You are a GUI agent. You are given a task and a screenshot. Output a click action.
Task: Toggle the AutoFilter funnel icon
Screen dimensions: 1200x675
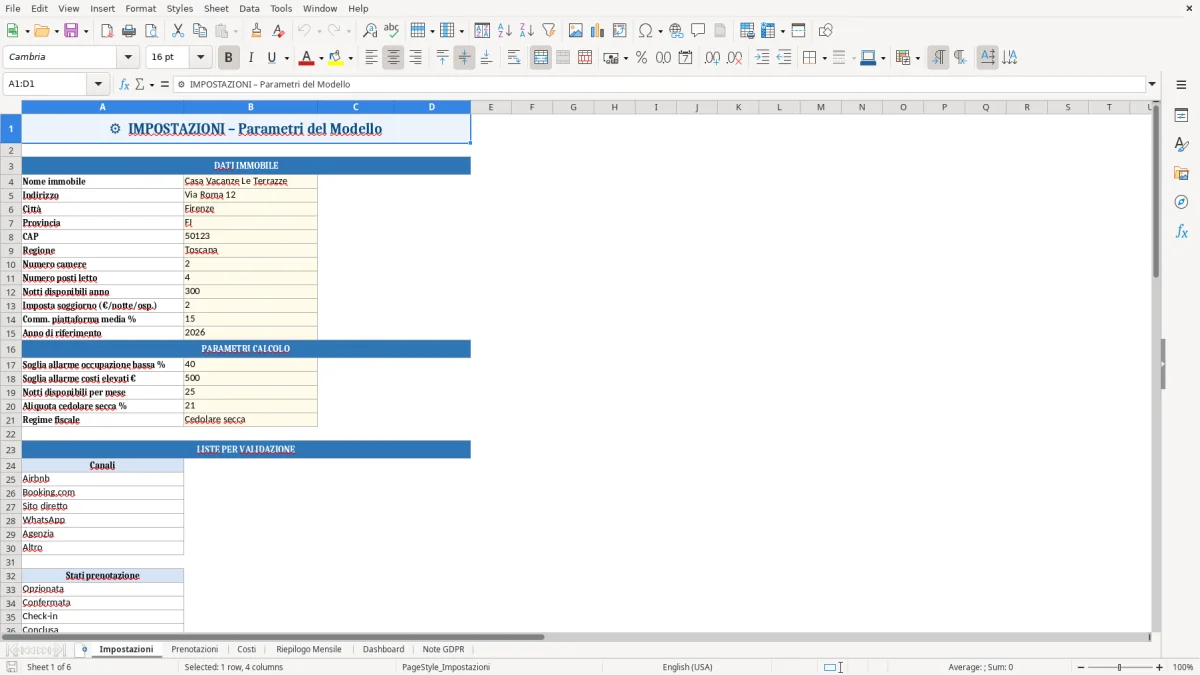click(x=548, y=31)
